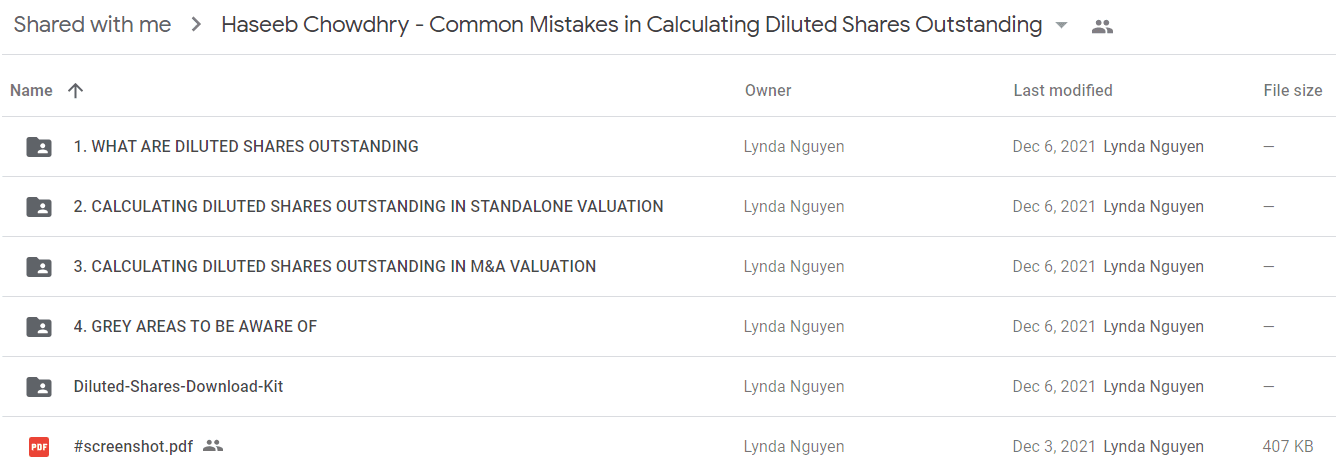Click the shared people icon next to #screenshot.pdf
1336x473 pixels.
[x=212, y=446]
